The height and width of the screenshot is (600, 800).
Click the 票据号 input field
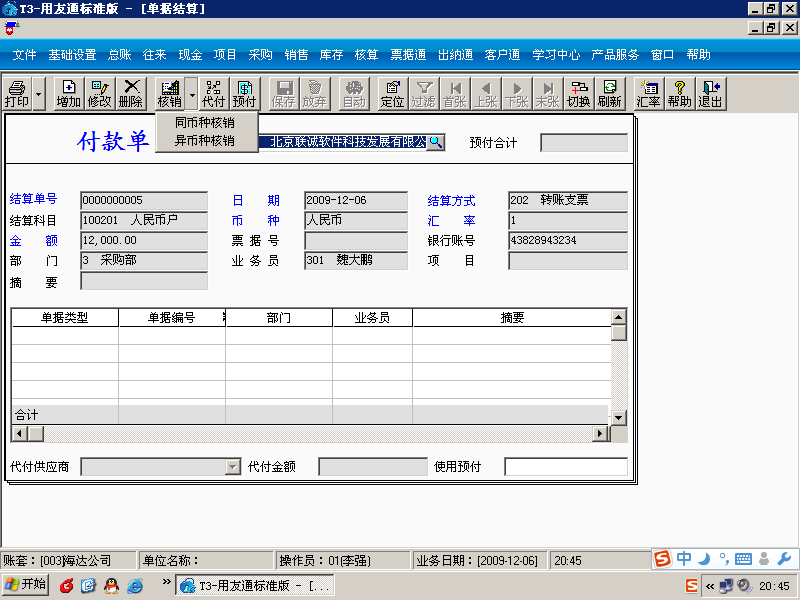pos(356,241)
